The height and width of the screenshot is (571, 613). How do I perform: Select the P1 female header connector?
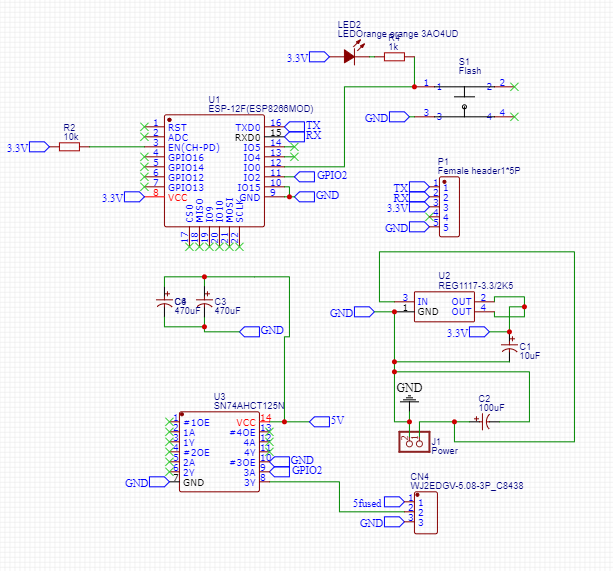[x=448, y=207]
